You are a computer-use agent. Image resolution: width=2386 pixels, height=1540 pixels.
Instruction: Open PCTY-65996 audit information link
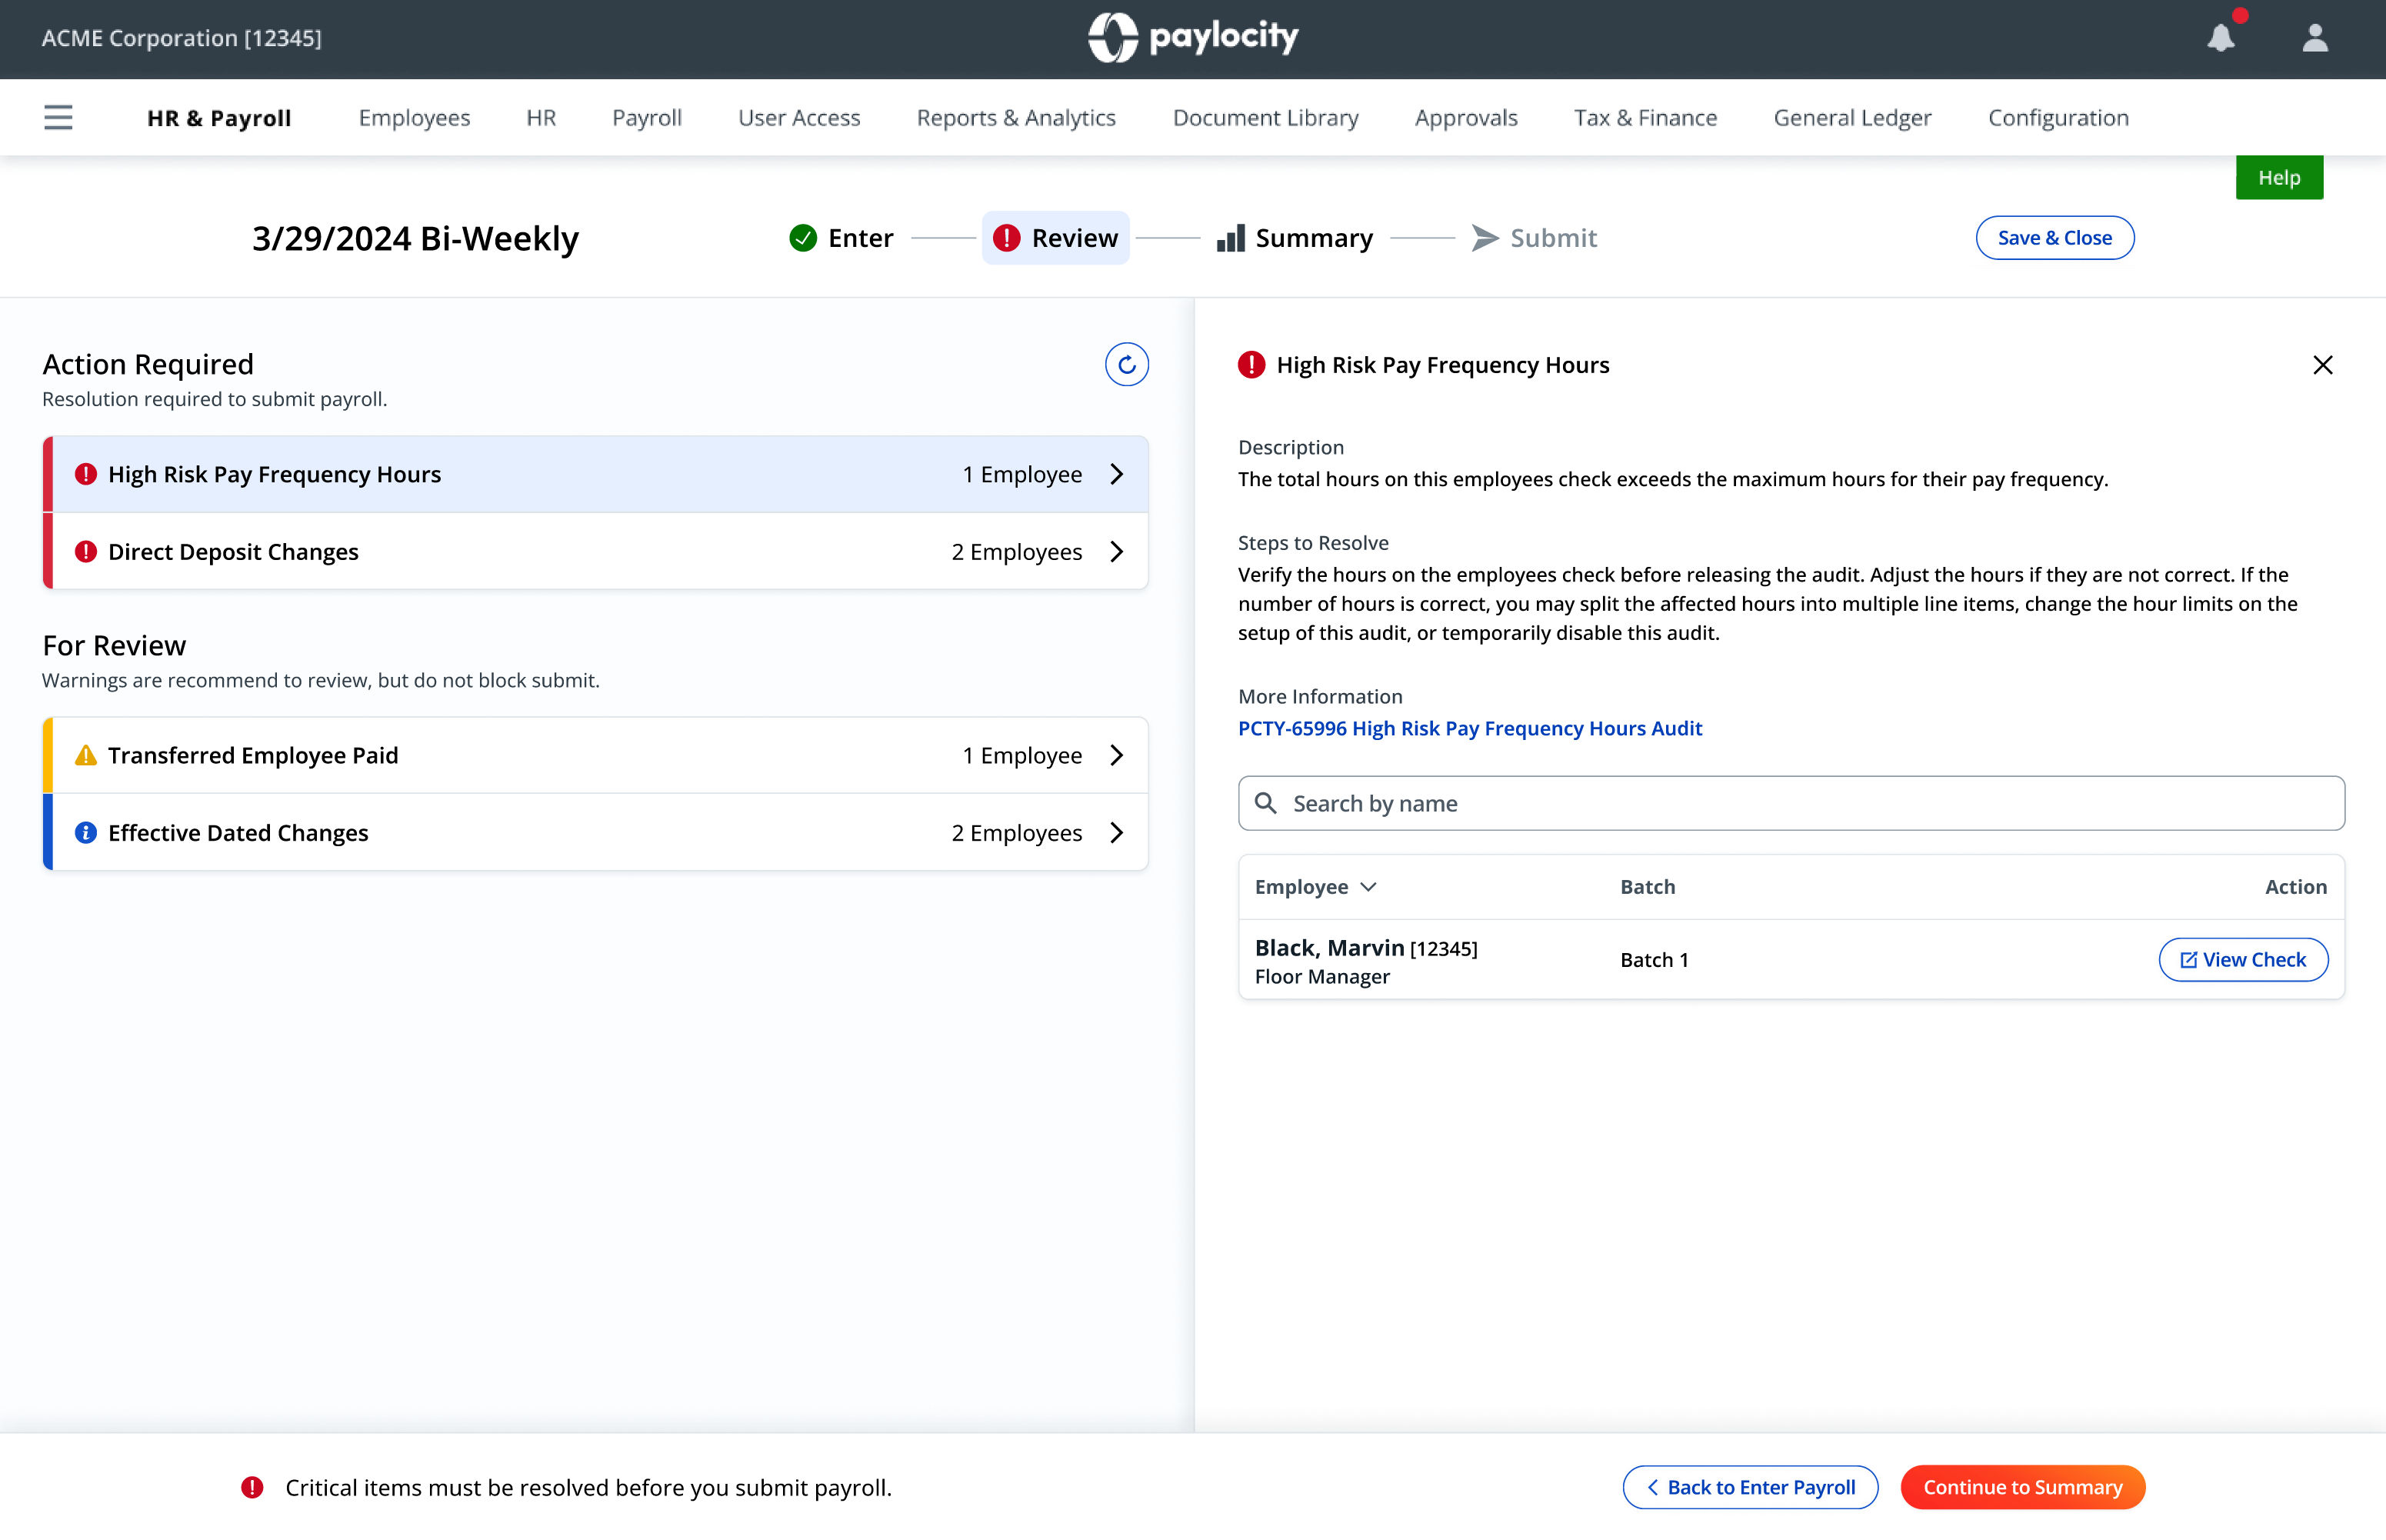pyautogui.click(x=1469, y=728)
